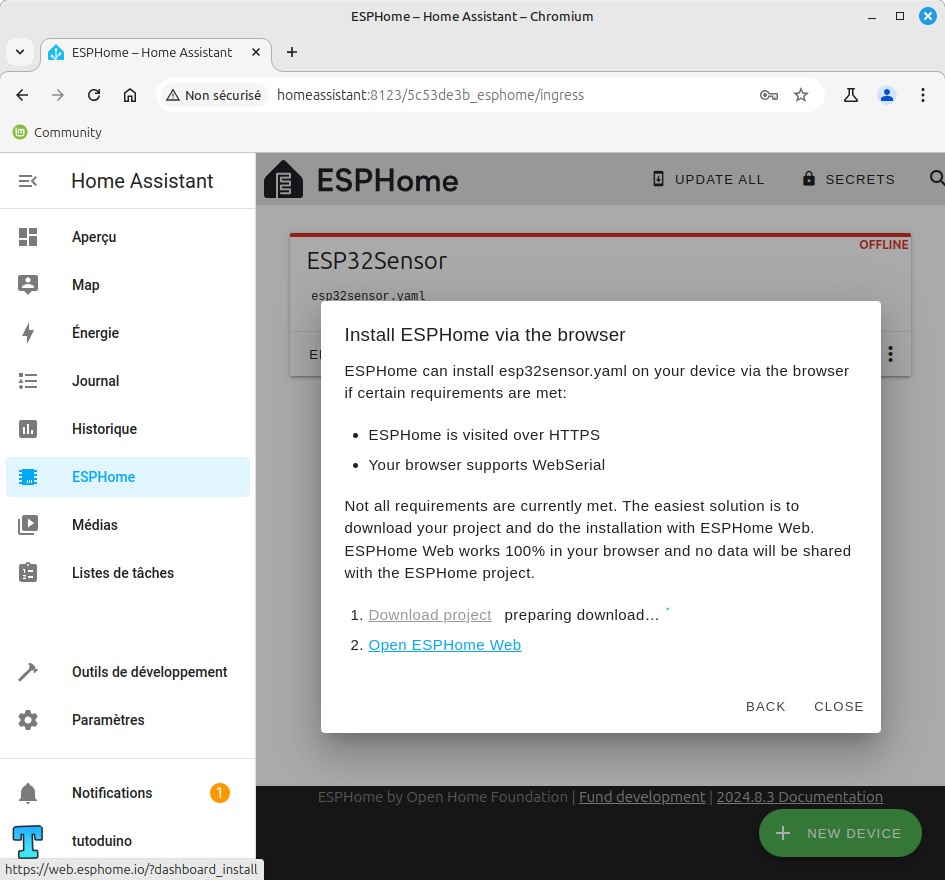
Task: Navigate to Journal in the sidebar
Action: (x=95, y=381)
